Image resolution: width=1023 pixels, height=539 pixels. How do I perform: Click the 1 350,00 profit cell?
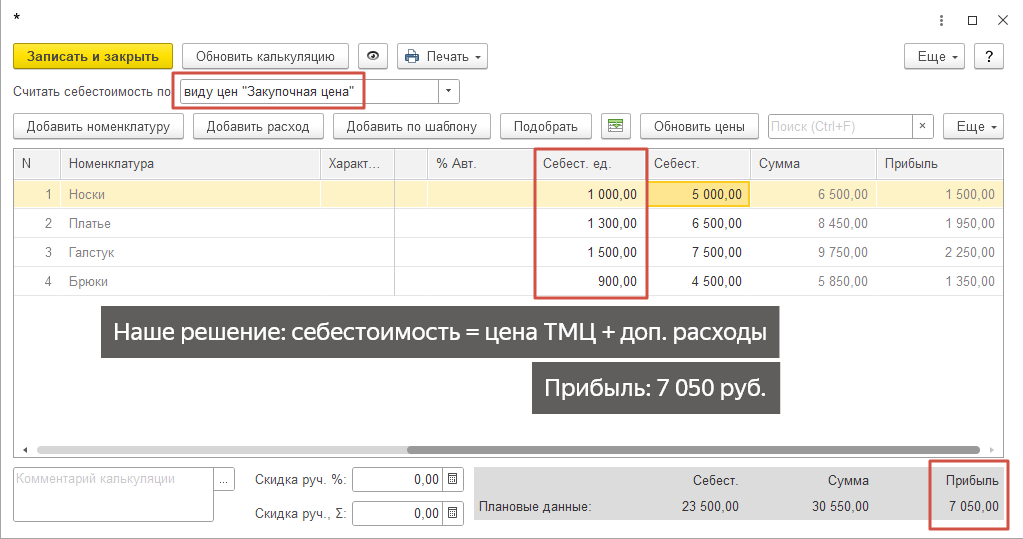[x=939, y=281]
